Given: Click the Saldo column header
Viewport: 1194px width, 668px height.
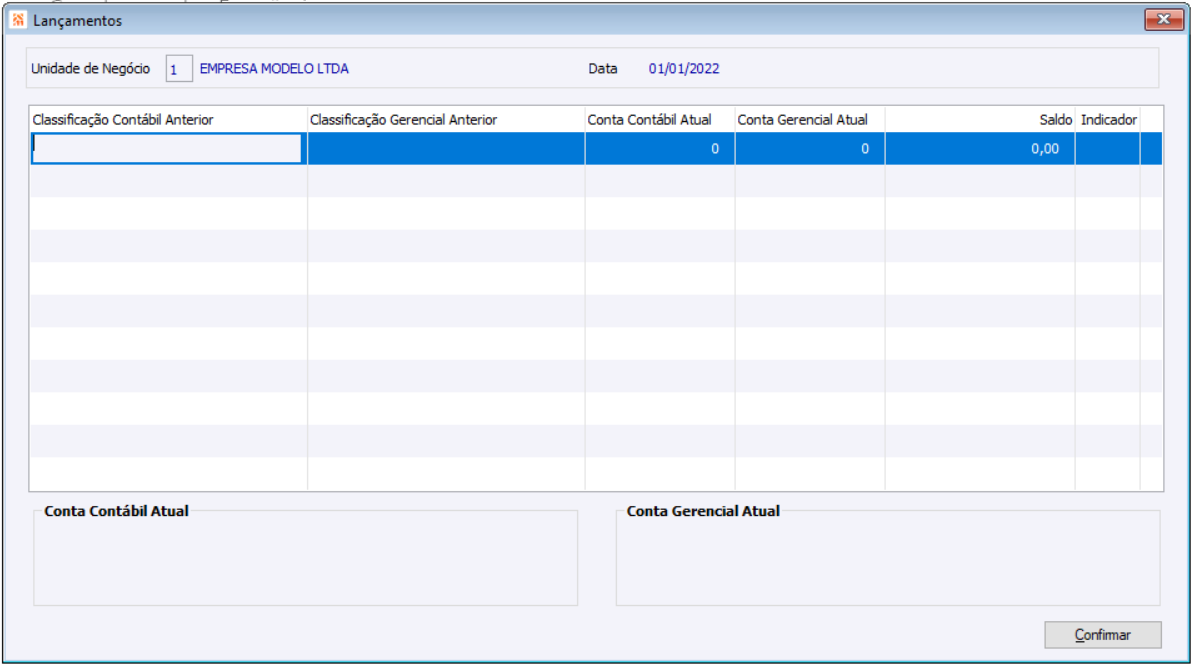Looking at the screenshot, I should [x=980, y=120].
